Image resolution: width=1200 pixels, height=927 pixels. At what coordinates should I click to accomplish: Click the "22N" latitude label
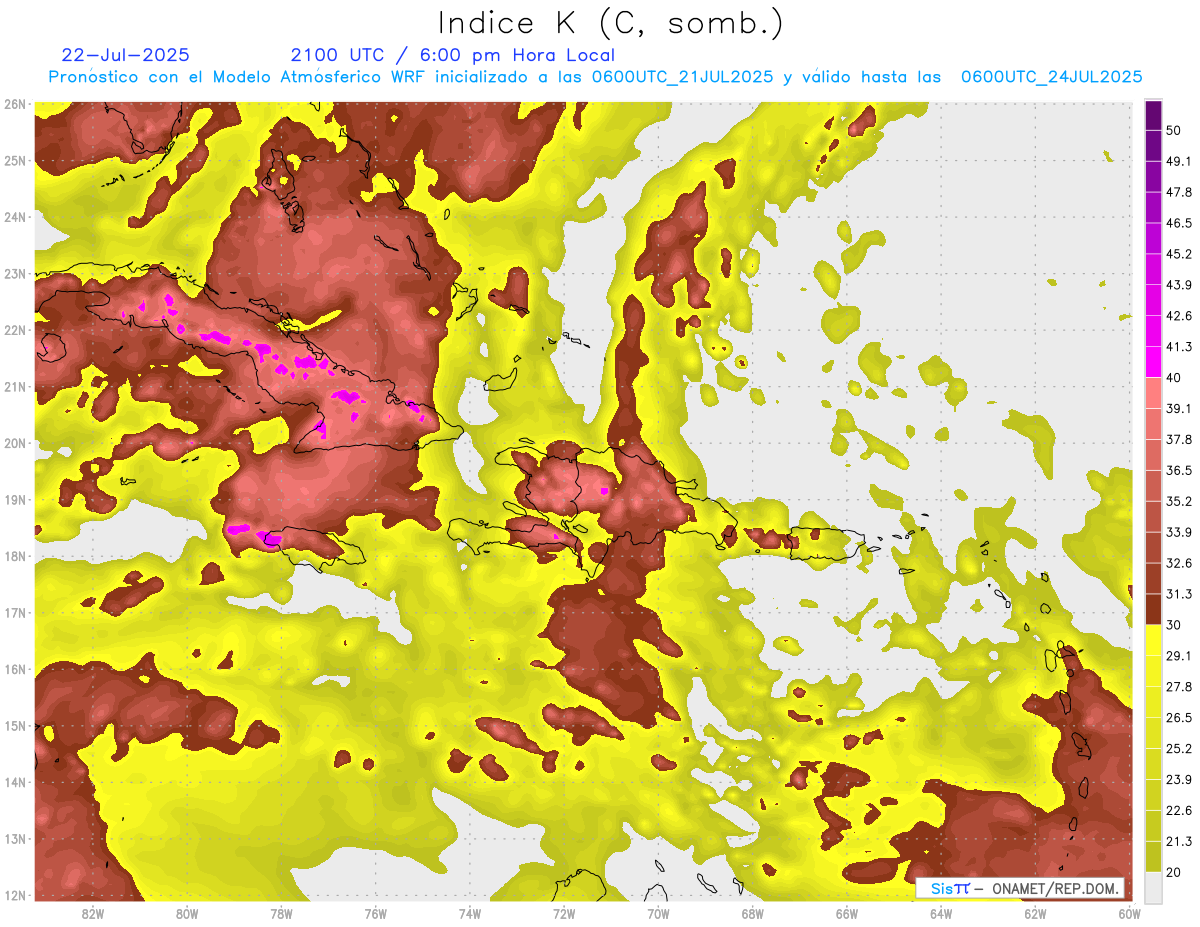click(15, 330)
